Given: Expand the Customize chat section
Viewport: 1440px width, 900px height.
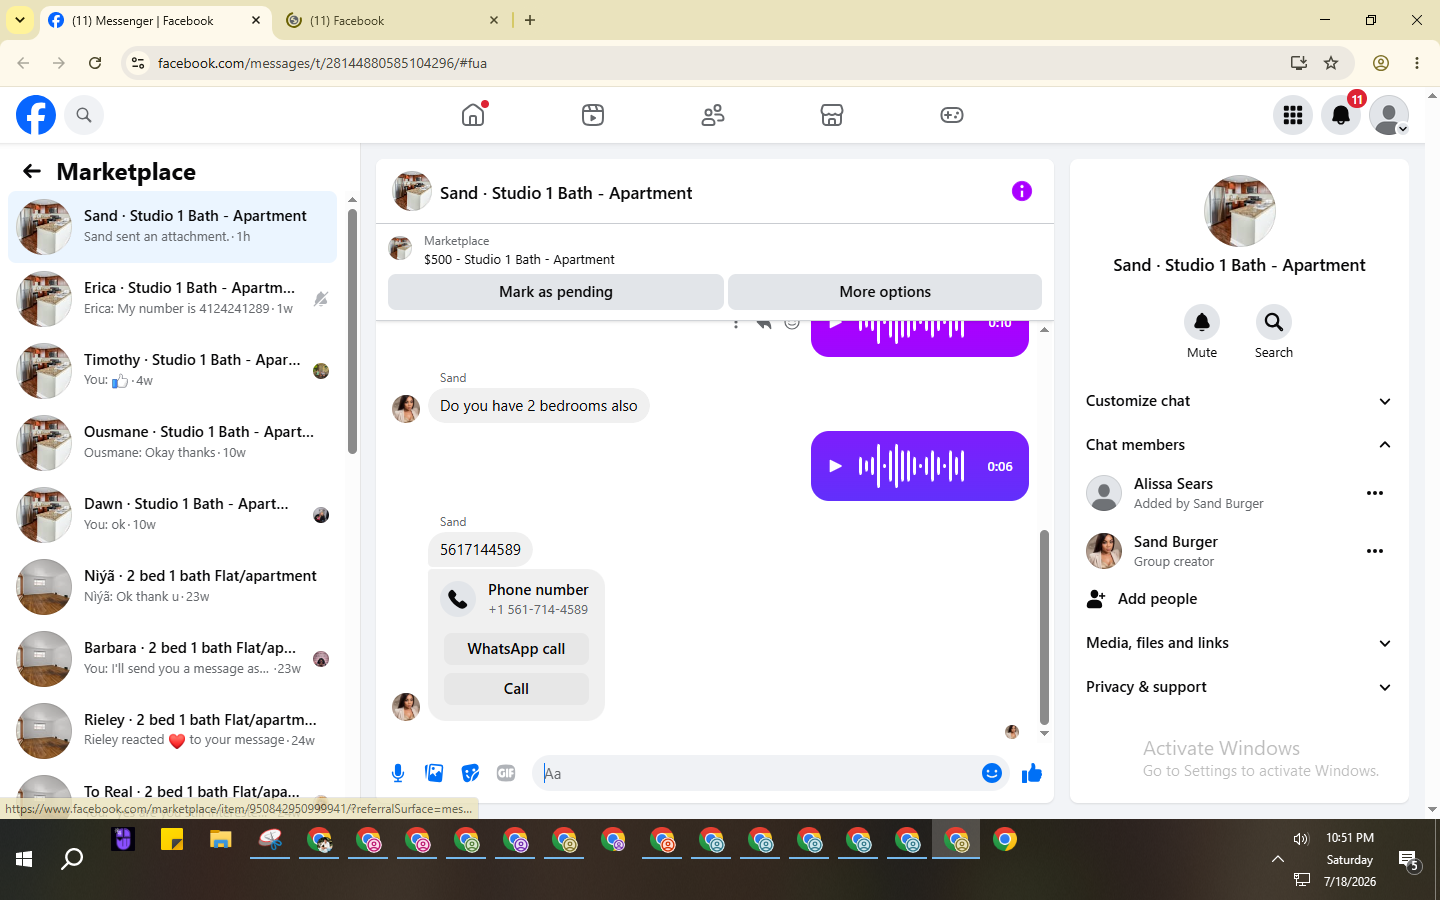Looking at the screenshot, I should pos(1239,401).
